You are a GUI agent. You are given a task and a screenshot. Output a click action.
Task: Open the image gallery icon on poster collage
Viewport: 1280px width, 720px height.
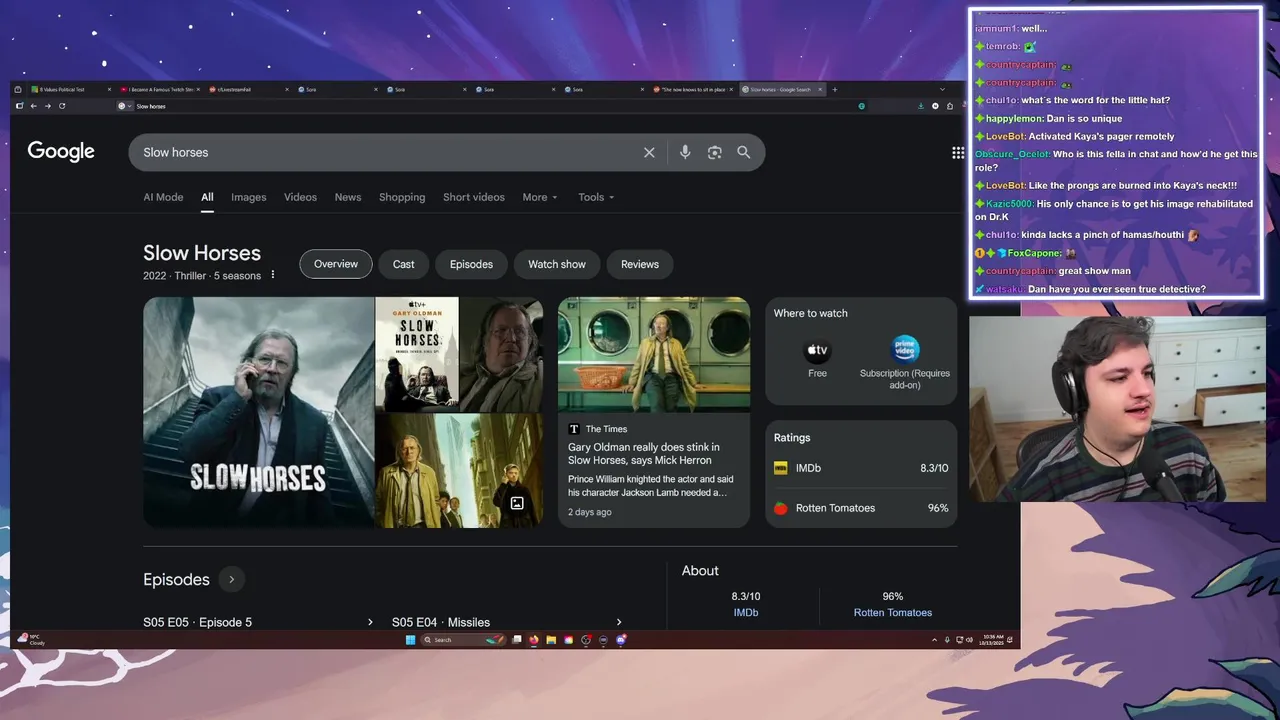point(517,503)
